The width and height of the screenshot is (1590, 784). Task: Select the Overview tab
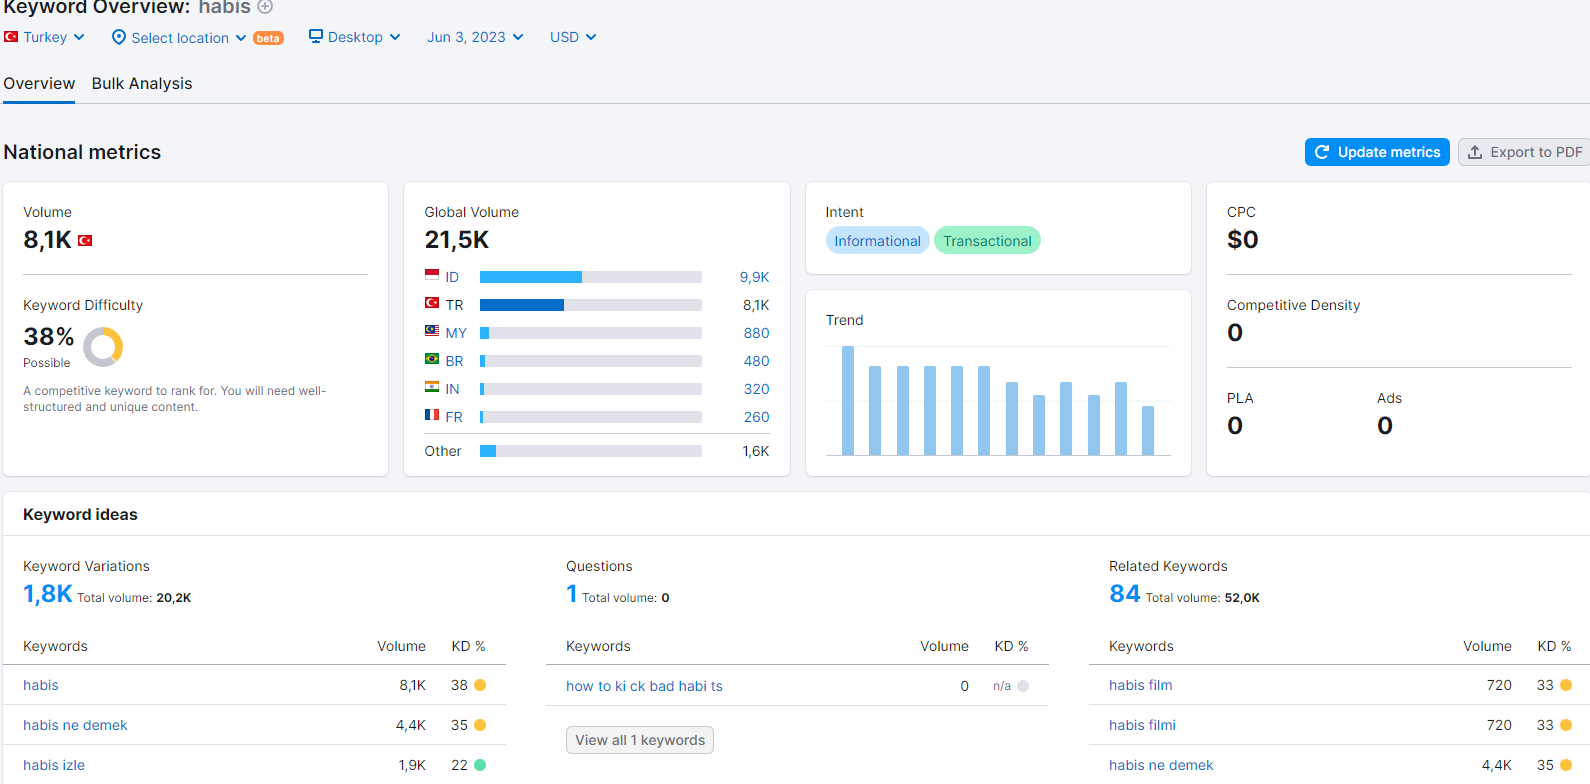click(39, 84)
